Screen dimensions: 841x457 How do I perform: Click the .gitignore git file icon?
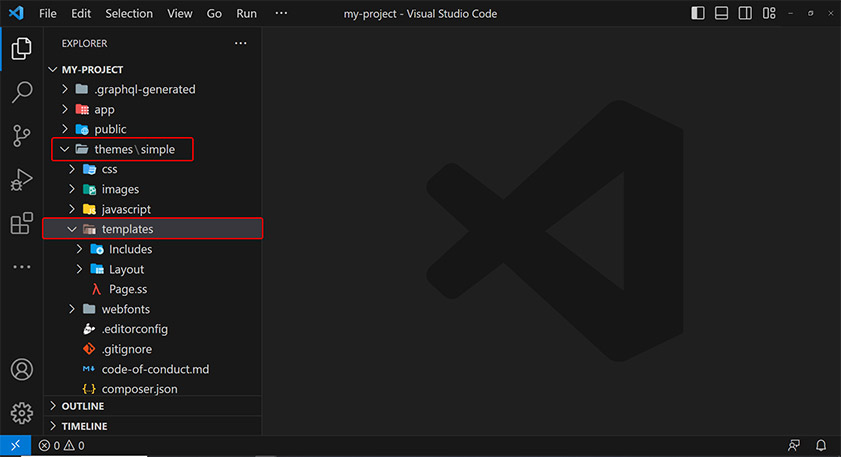click(89, 349)
